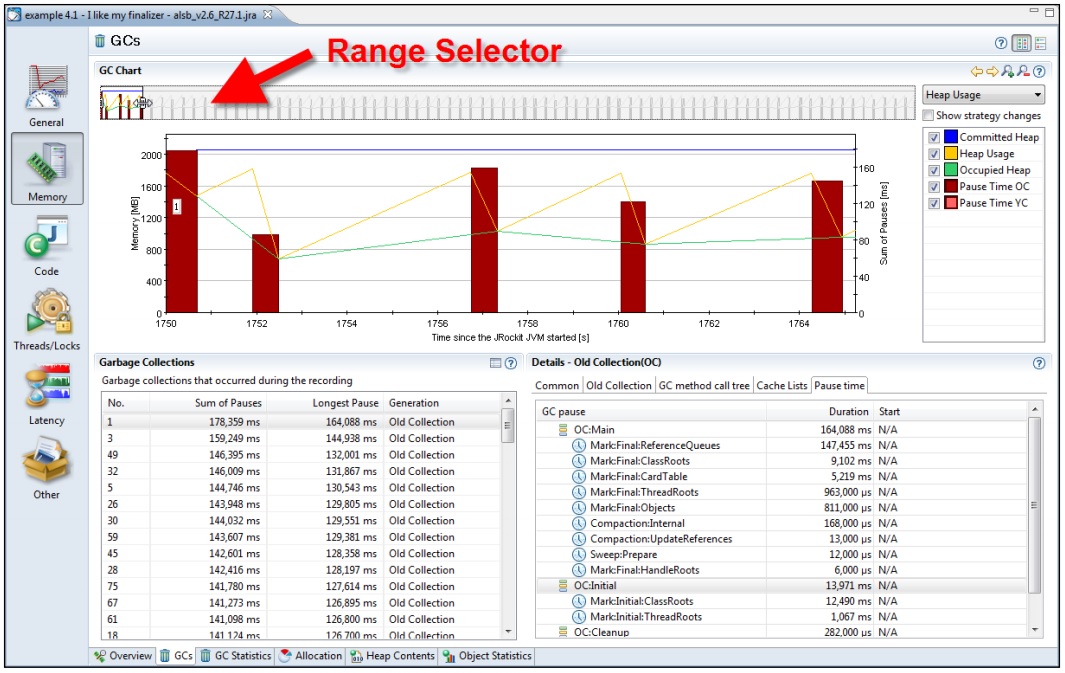Switch to the GC method call tree tab
This screenshot has width=1065, height=673.
click(704, 385)
